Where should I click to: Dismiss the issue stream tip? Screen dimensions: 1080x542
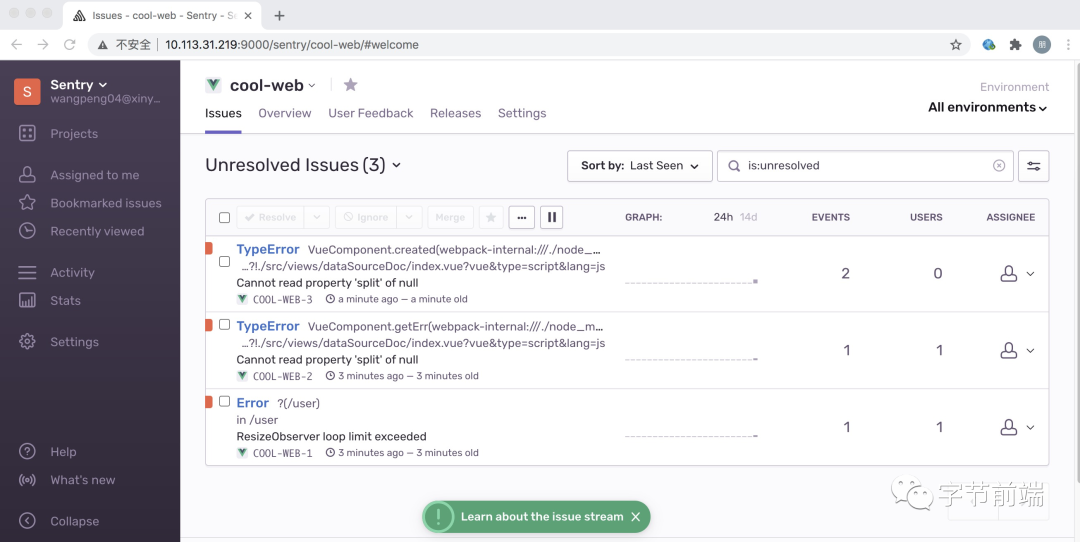click(x=636, y=517)
